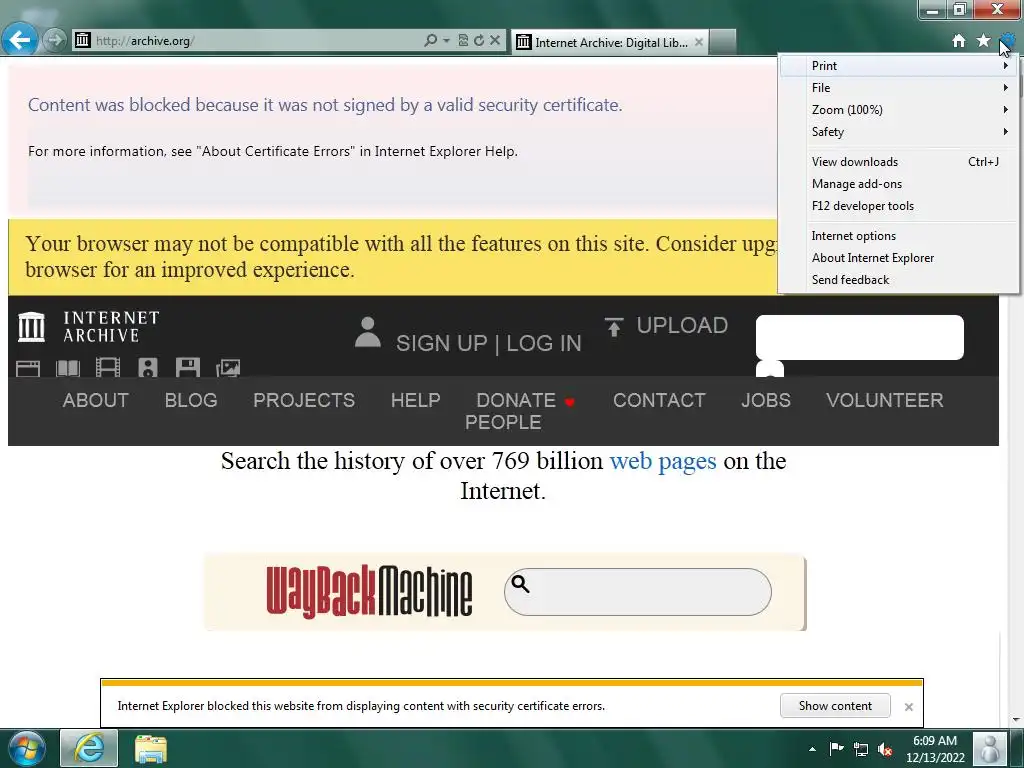Click the Wayback Machine search field
Viewport: 1024px width, 768px height.
pyautogui.click(x=637, y=592)
